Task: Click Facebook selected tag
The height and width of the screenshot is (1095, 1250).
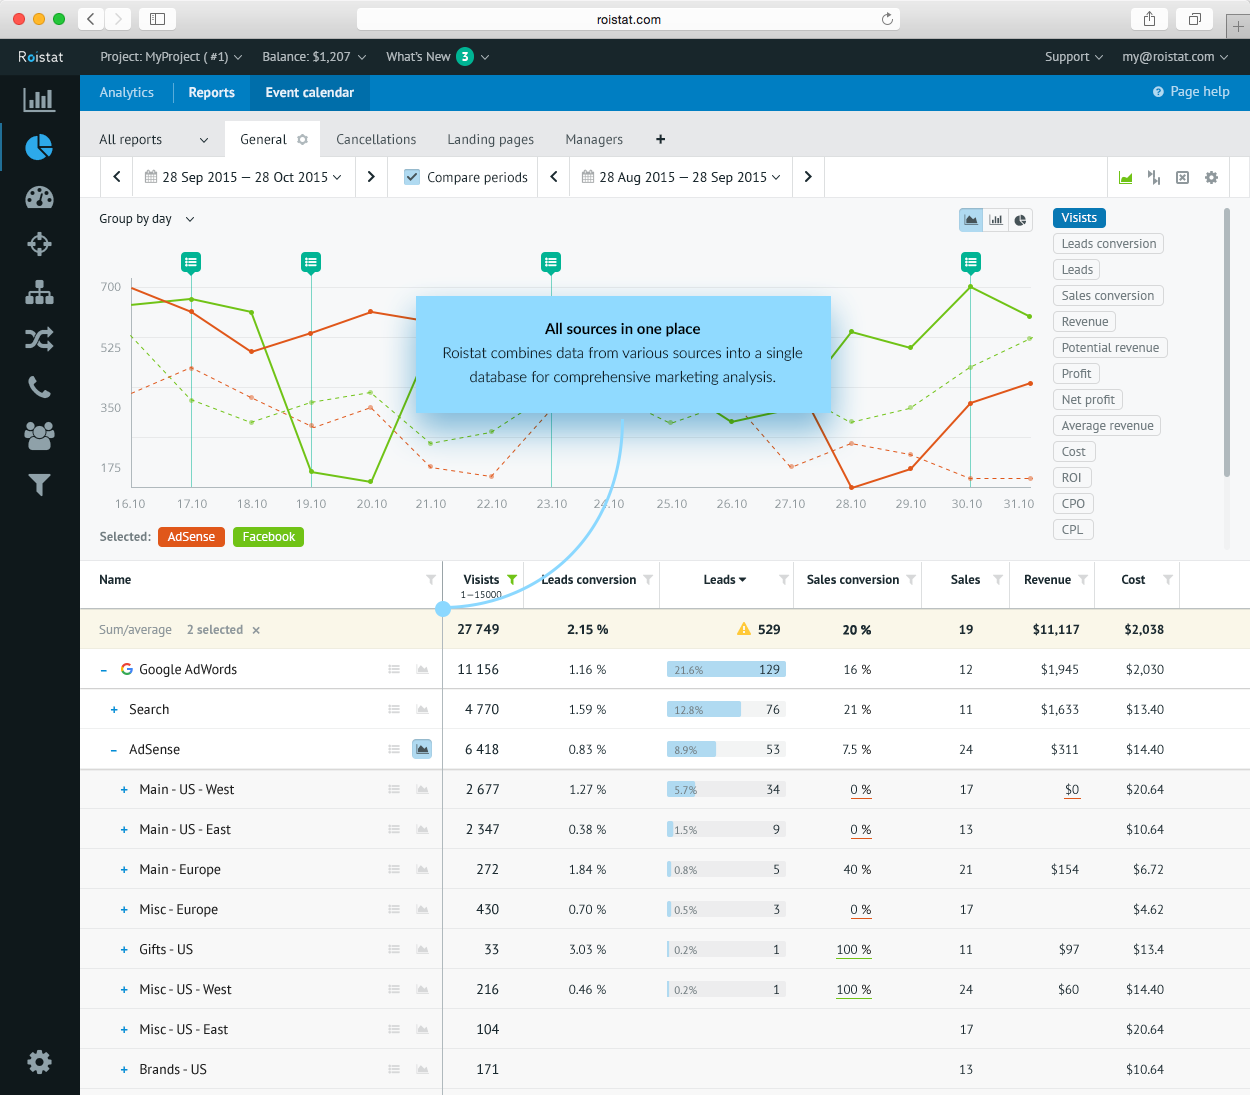Action: click(268, 537)
